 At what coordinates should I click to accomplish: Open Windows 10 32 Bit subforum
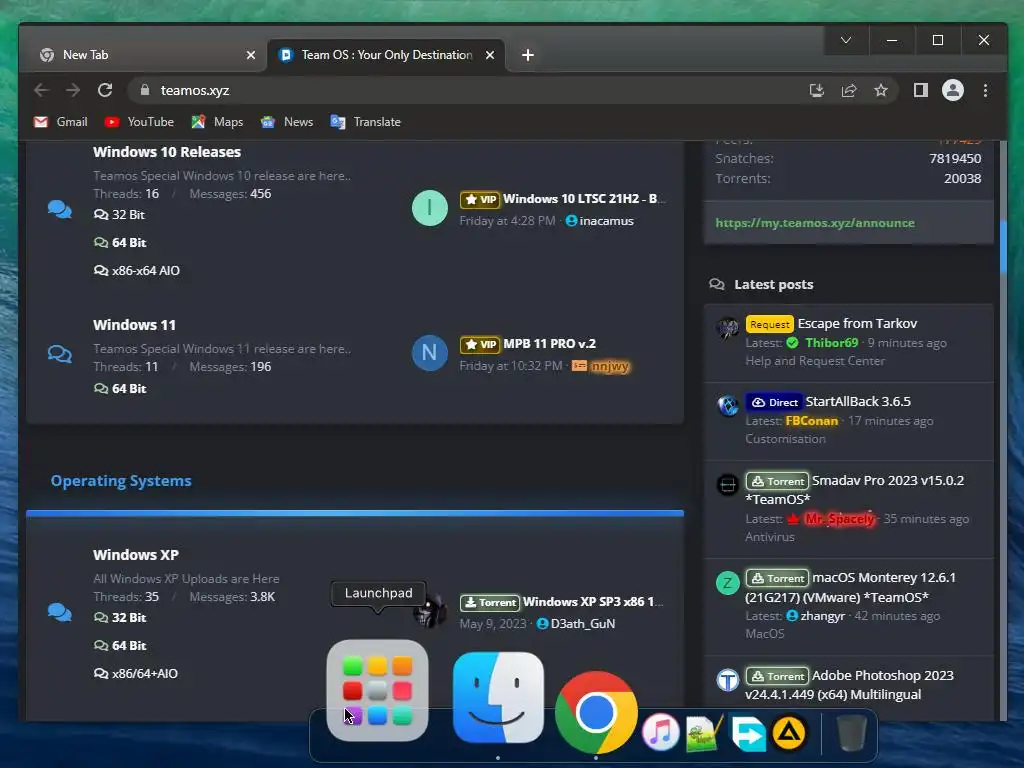point(120,215)
